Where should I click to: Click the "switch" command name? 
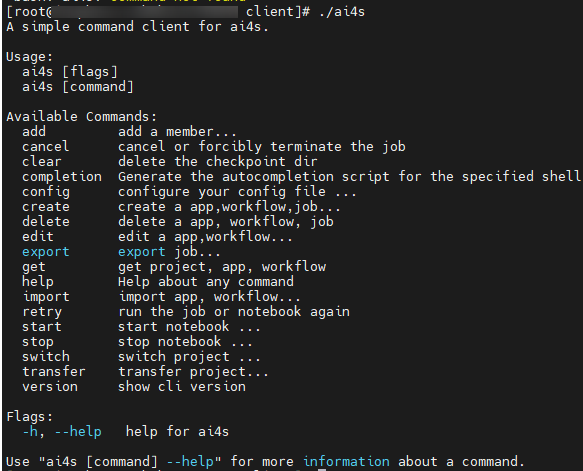45,357
